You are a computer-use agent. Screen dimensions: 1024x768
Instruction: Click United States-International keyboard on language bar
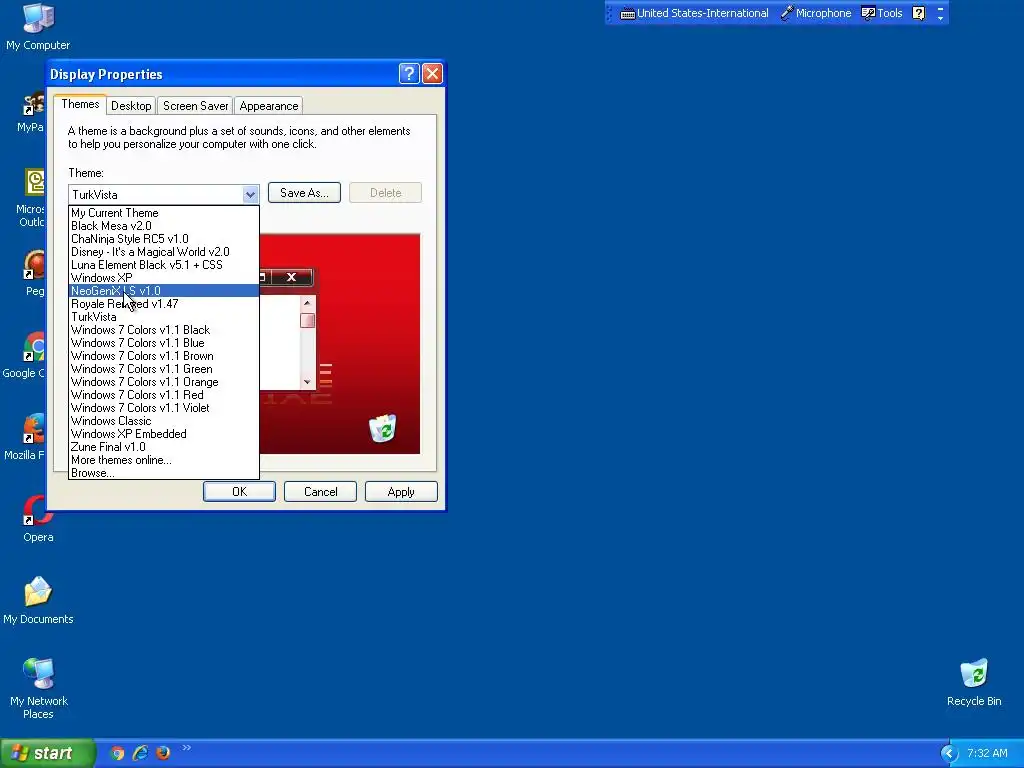[694, 13]
